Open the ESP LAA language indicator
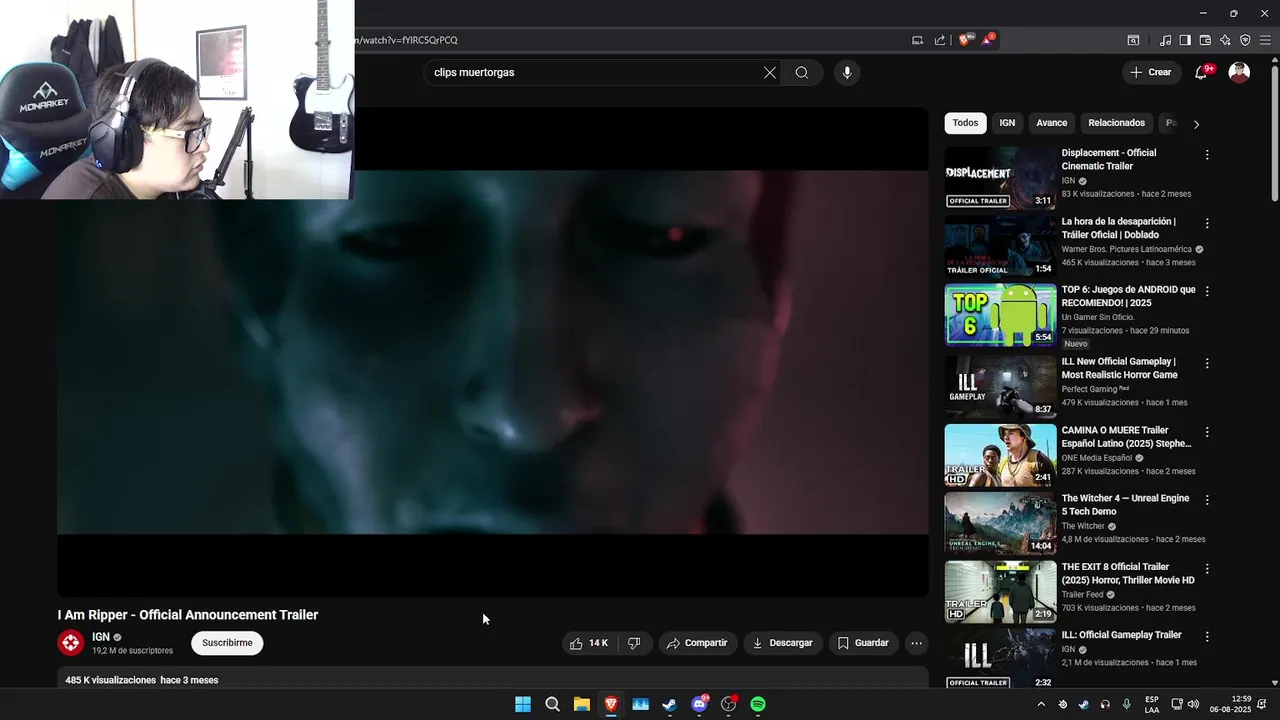This screenshot has height=720, width=1280. click(1152, 704)
